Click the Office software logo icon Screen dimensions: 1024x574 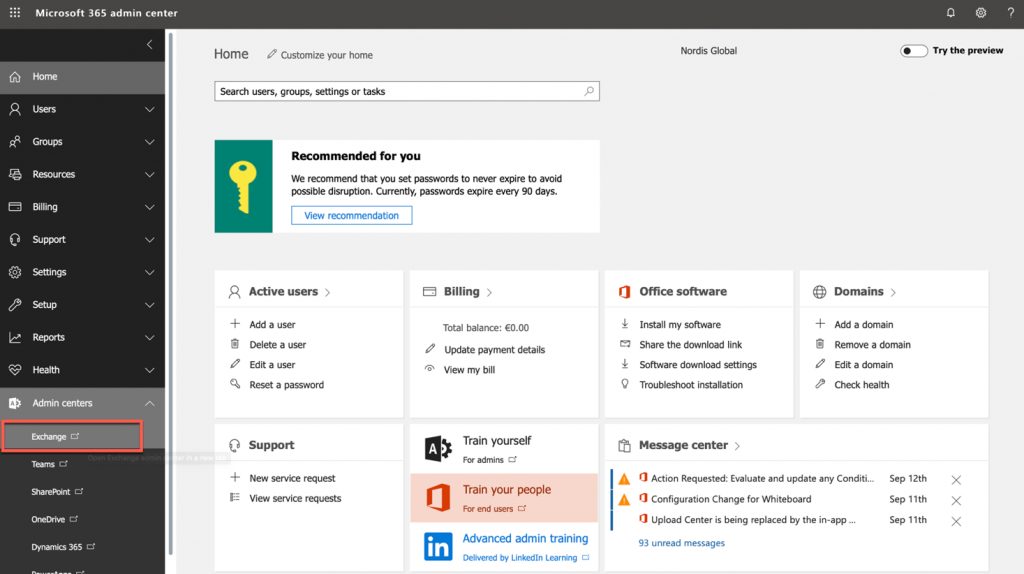click(624, 292)
